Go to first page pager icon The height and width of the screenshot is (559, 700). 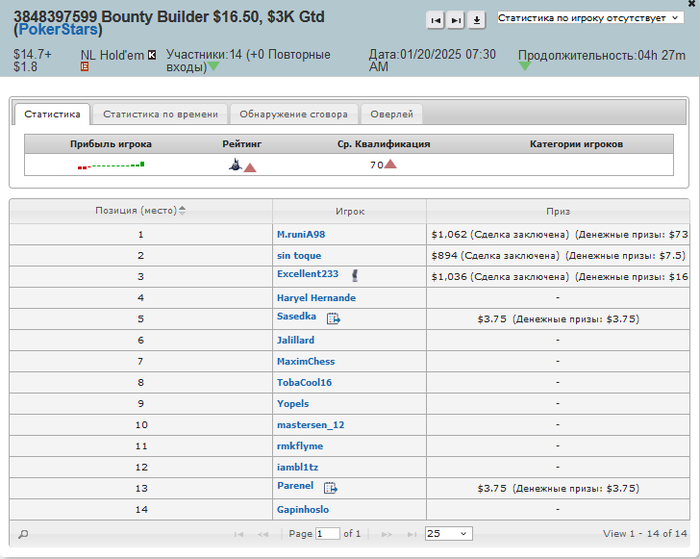point(239,534)
